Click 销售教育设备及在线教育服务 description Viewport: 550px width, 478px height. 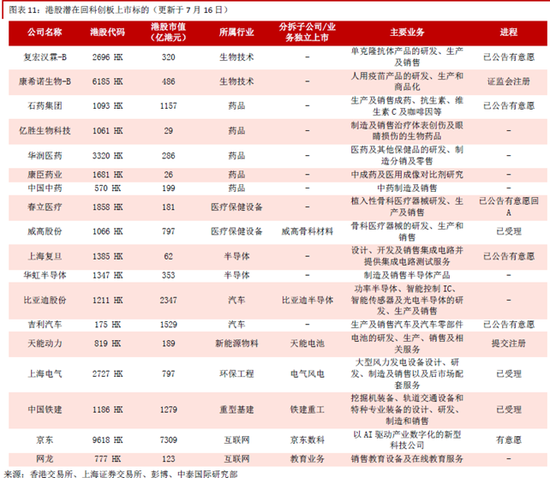tap(407, 459)
